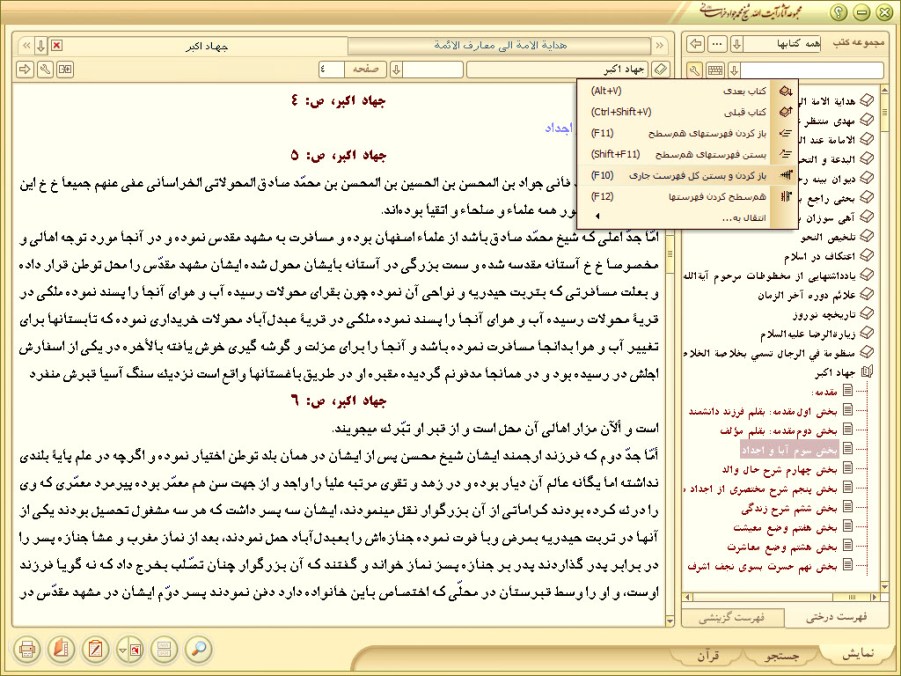Choose کتاب بعدی from the menu

click(x=687, y=91)
